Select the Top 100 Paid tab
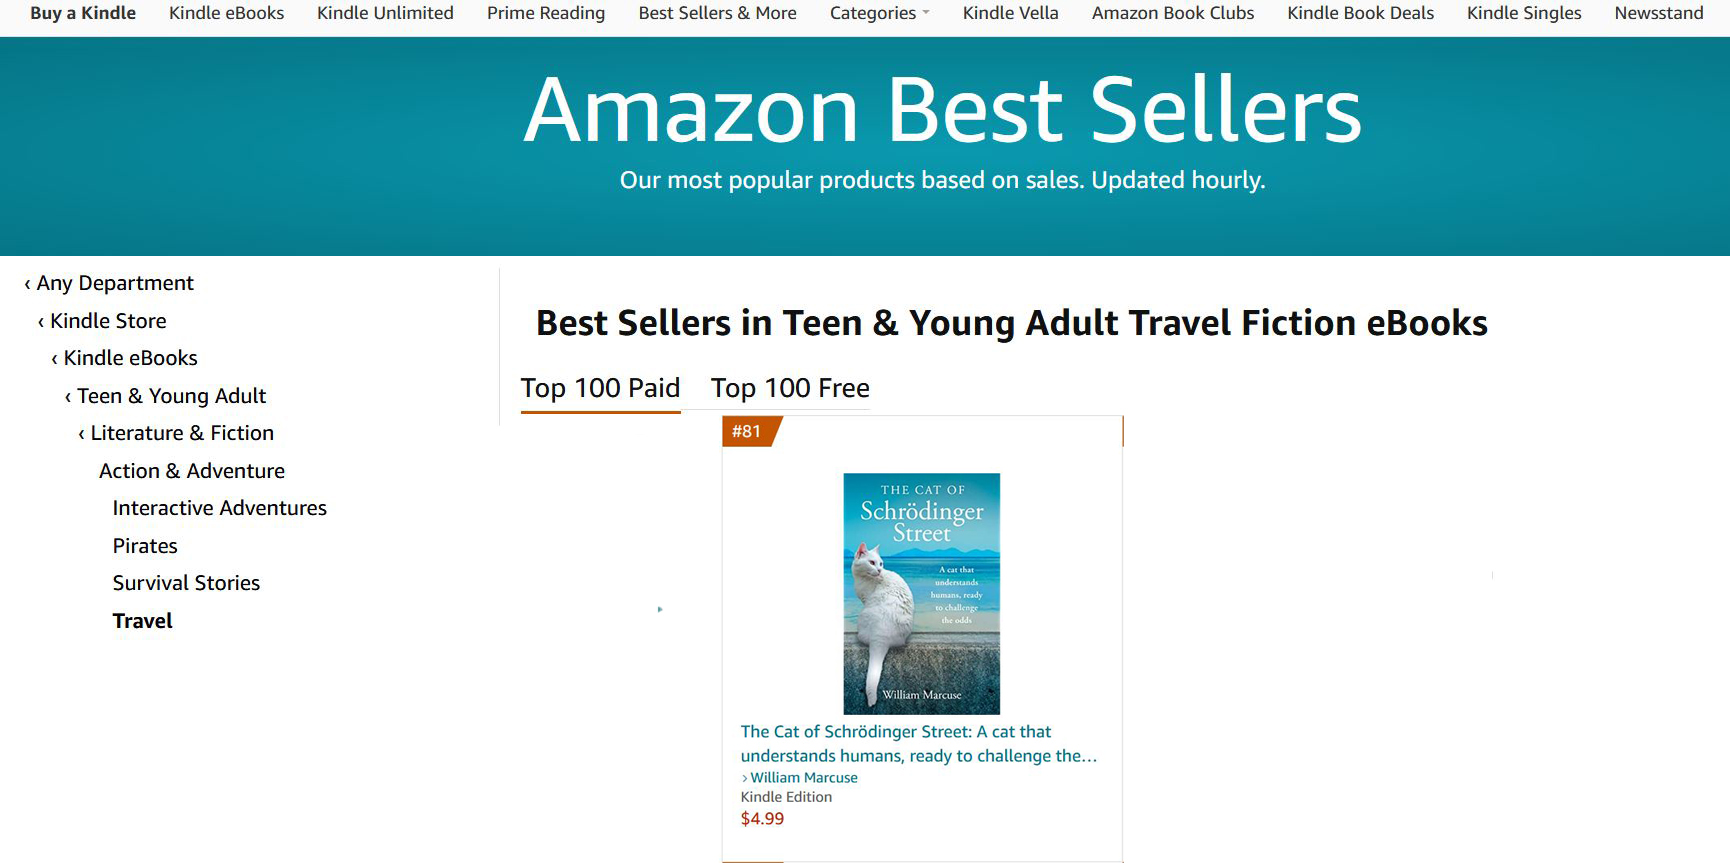 600,388
